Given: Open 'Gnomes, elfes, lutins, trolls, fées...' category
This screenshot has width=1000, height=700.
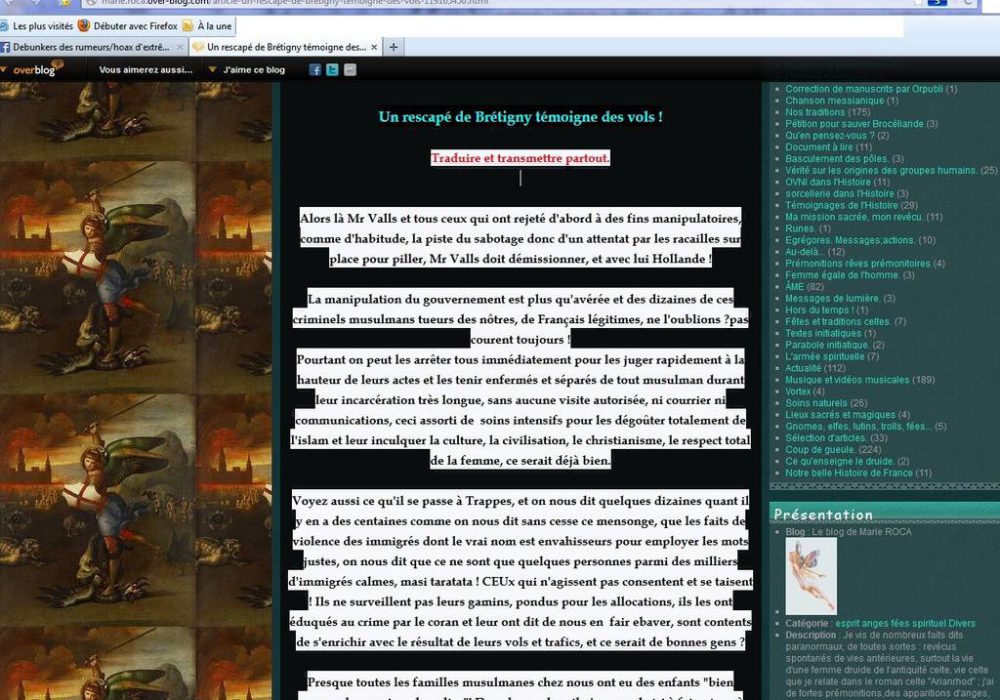Looking at the screenshot, I should (858, 427).
